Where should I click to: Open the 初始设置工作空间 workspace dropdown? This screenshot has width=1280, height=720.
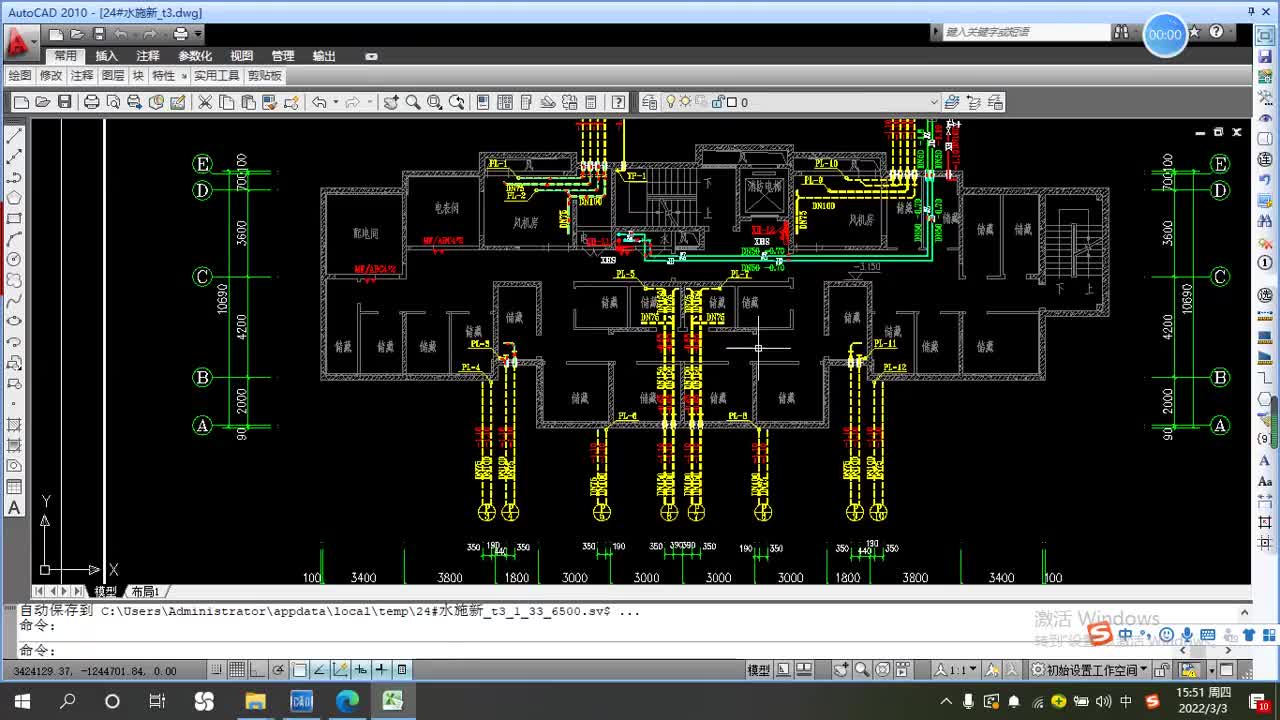[1090, 670]
